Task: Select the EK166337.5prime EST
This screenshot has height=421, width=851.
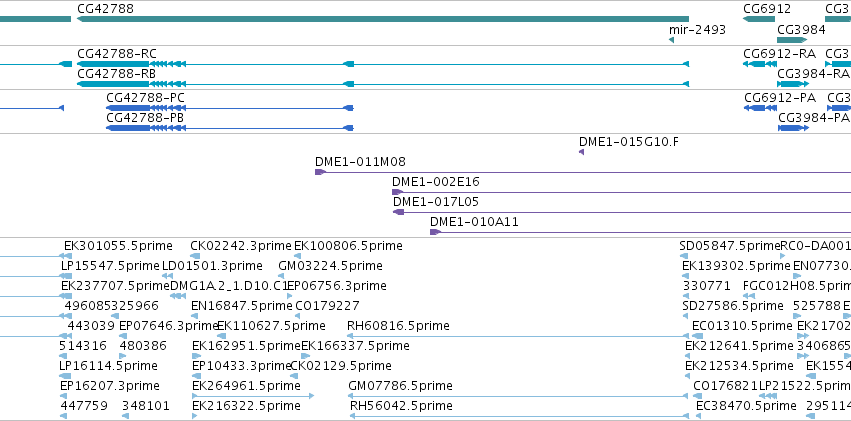Action: 305,356
